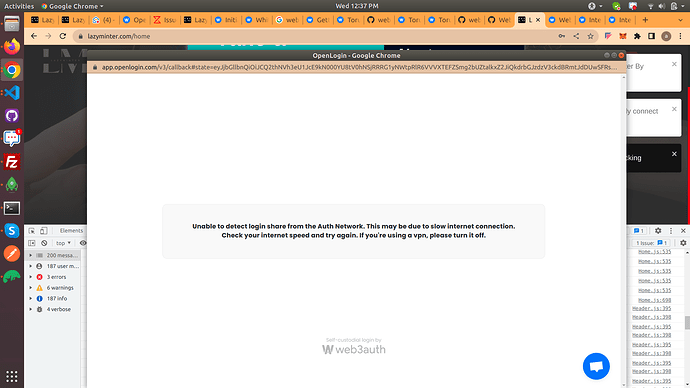Screen dimensions: 690x388
Task: Click the web3auth logo in OpenLogin window
Action: pos(354,349)
